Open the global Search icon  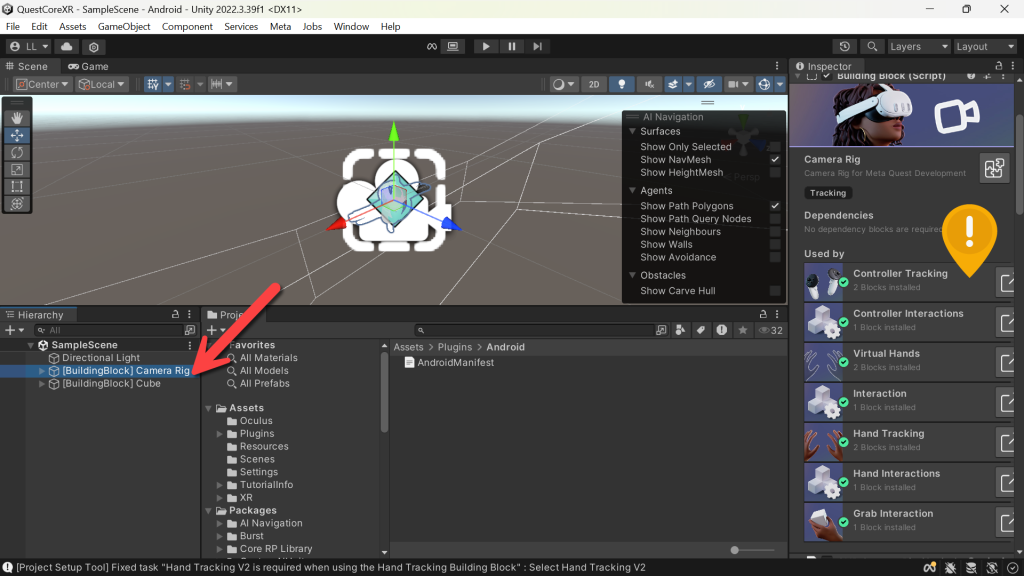pyautogui.click(x=872, y=46)
